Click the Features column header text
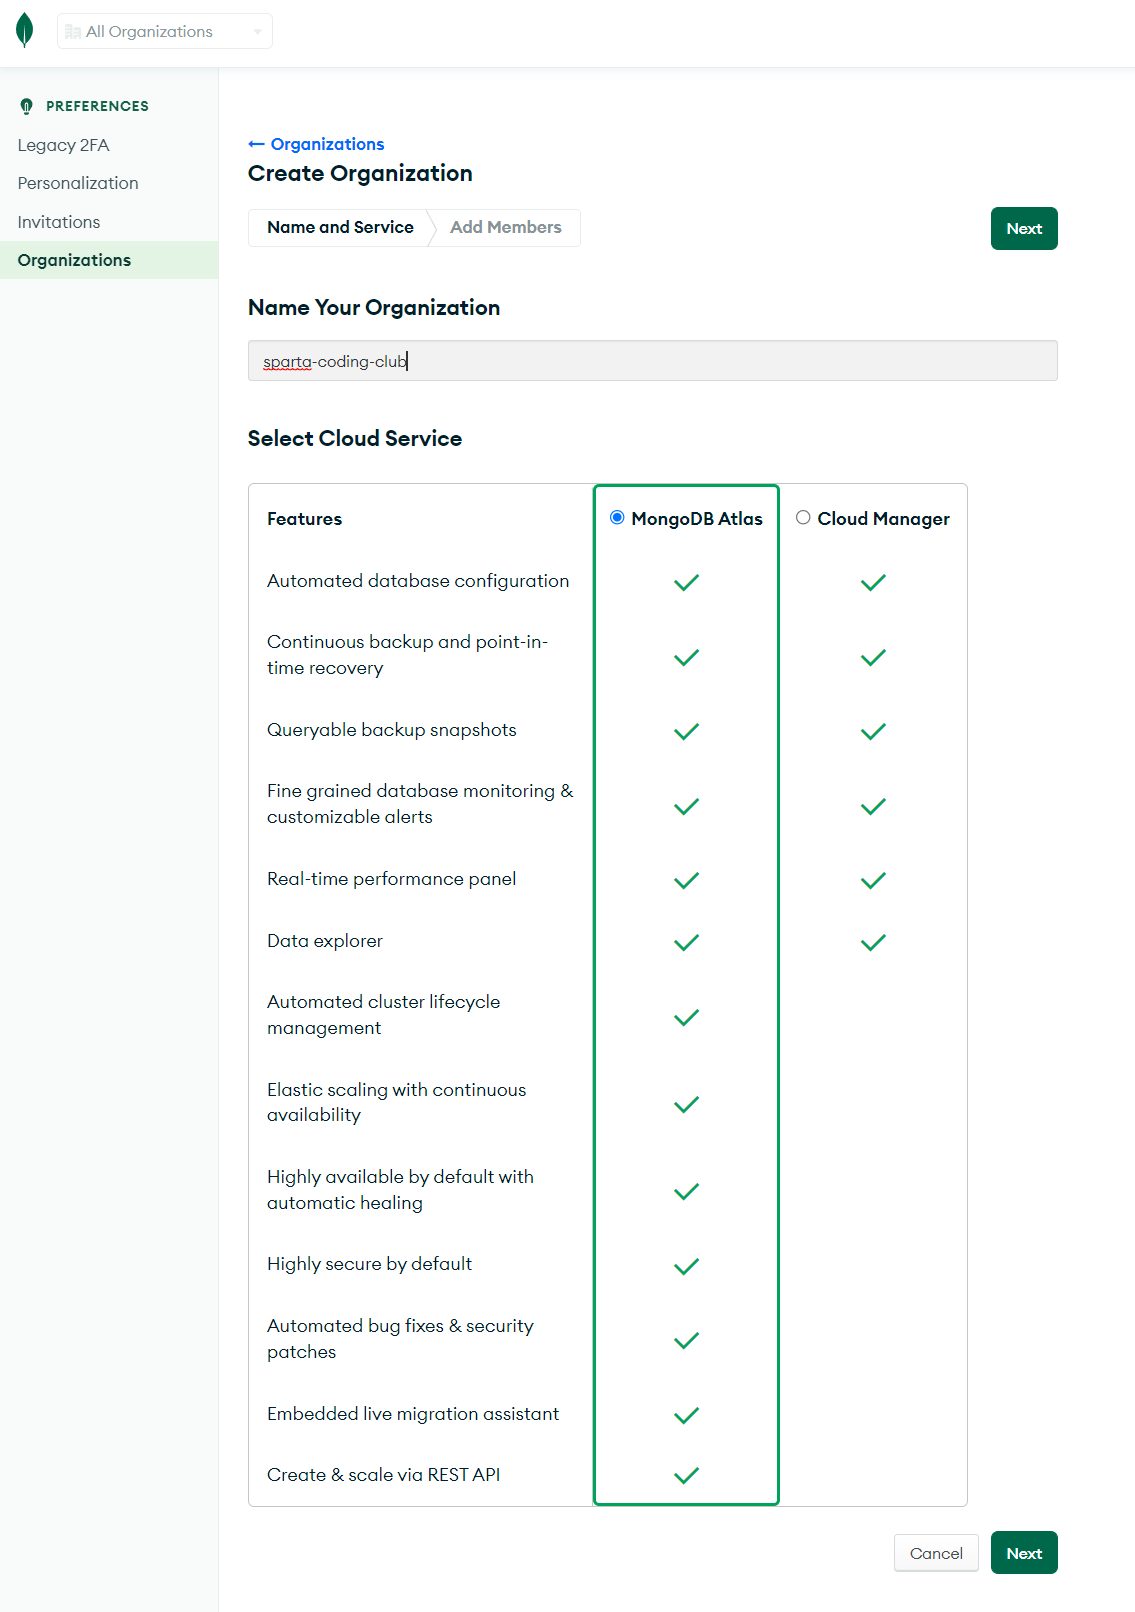 304,519
